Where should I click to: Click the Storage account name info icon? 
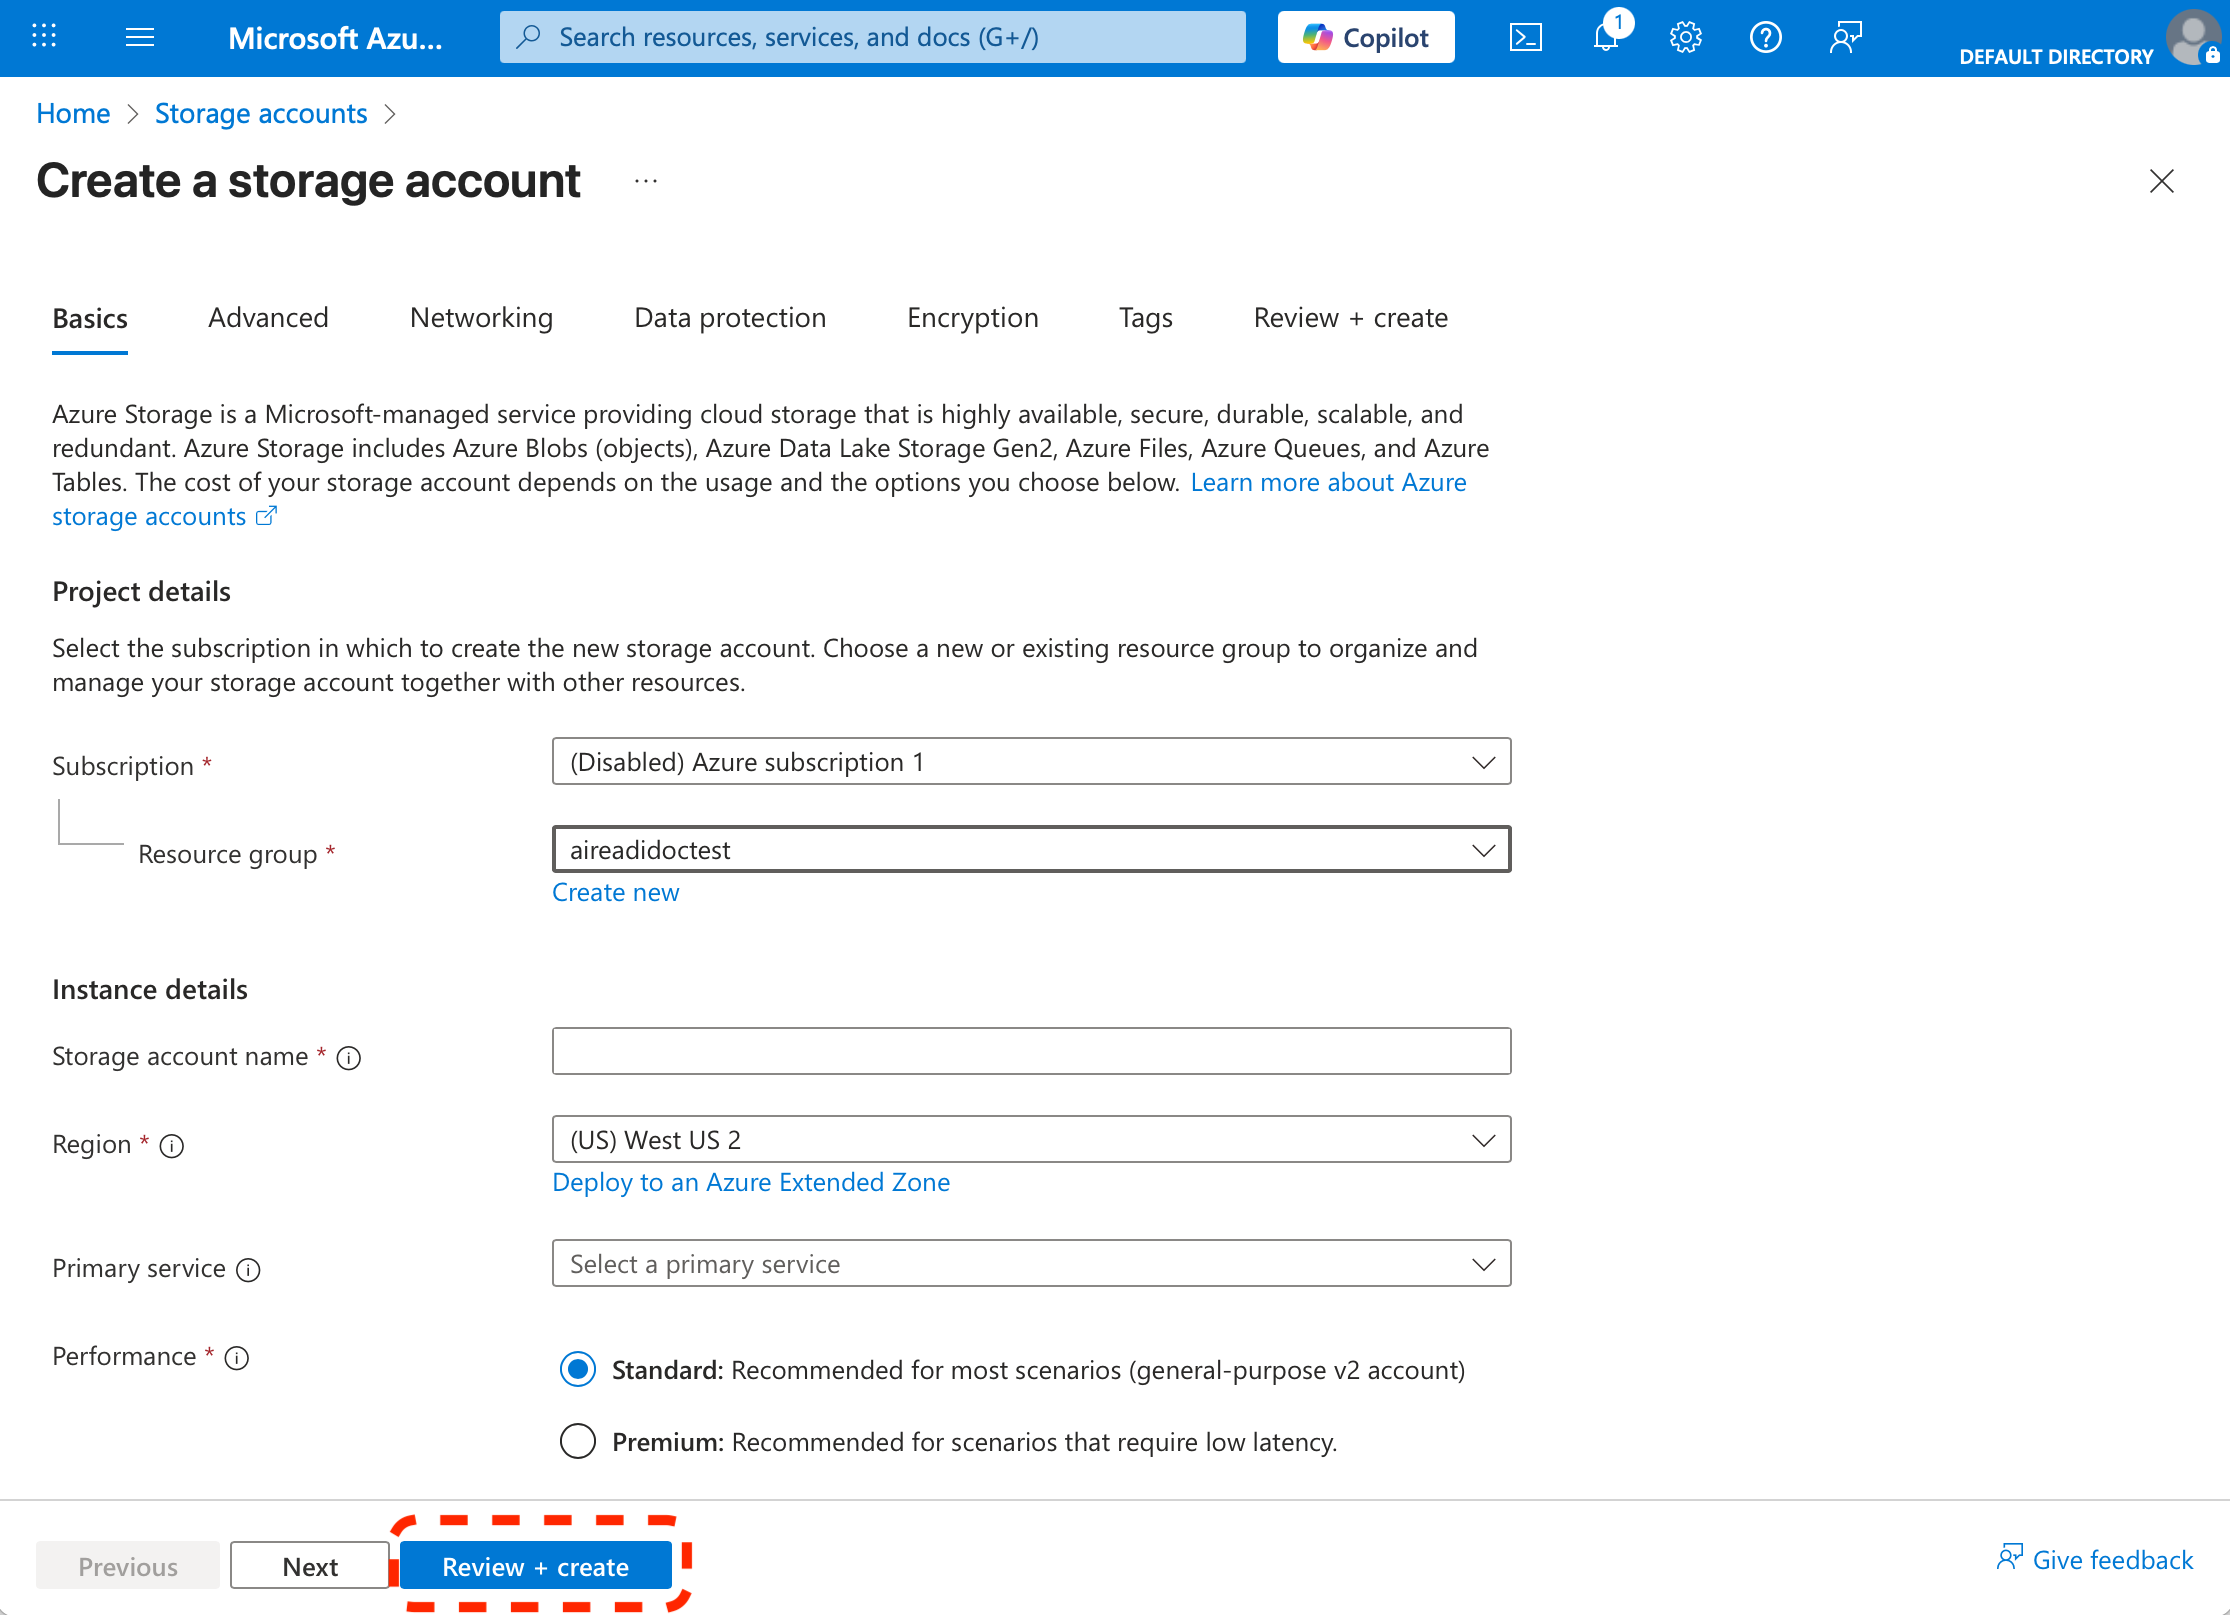(349, 1058)
